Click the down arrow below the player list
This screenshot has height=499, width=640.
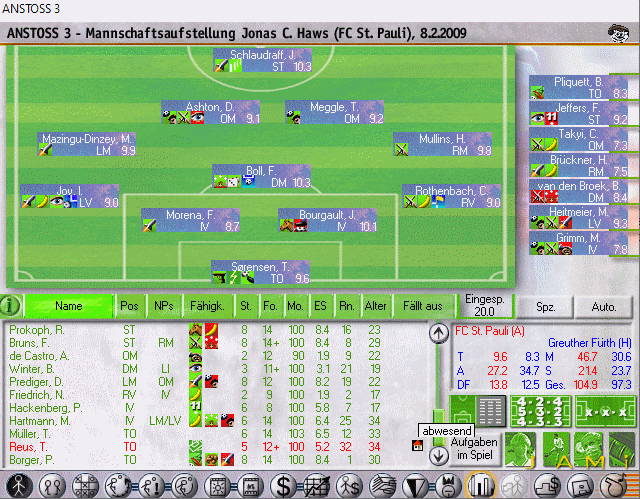coord(438,456)
